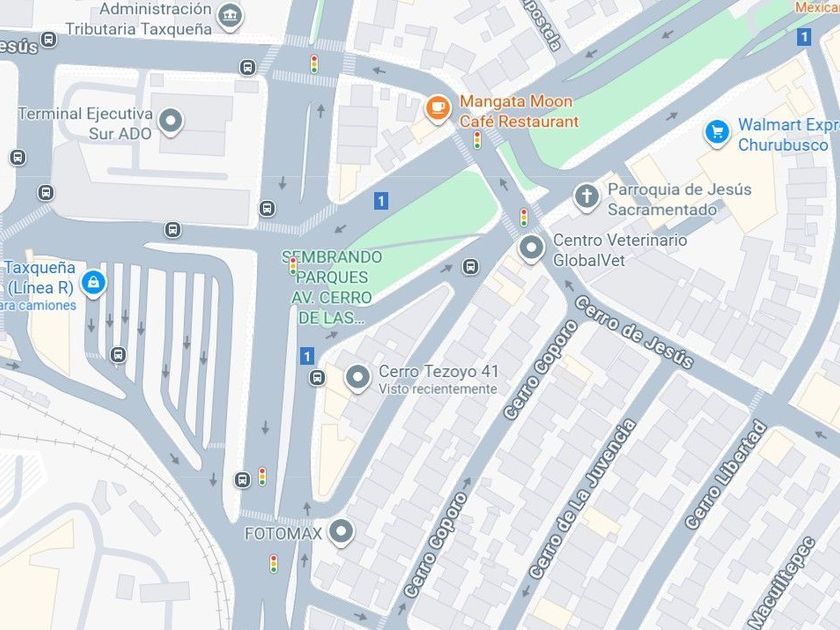Click the Cerro de La Juvencia street label

(582, 499)
